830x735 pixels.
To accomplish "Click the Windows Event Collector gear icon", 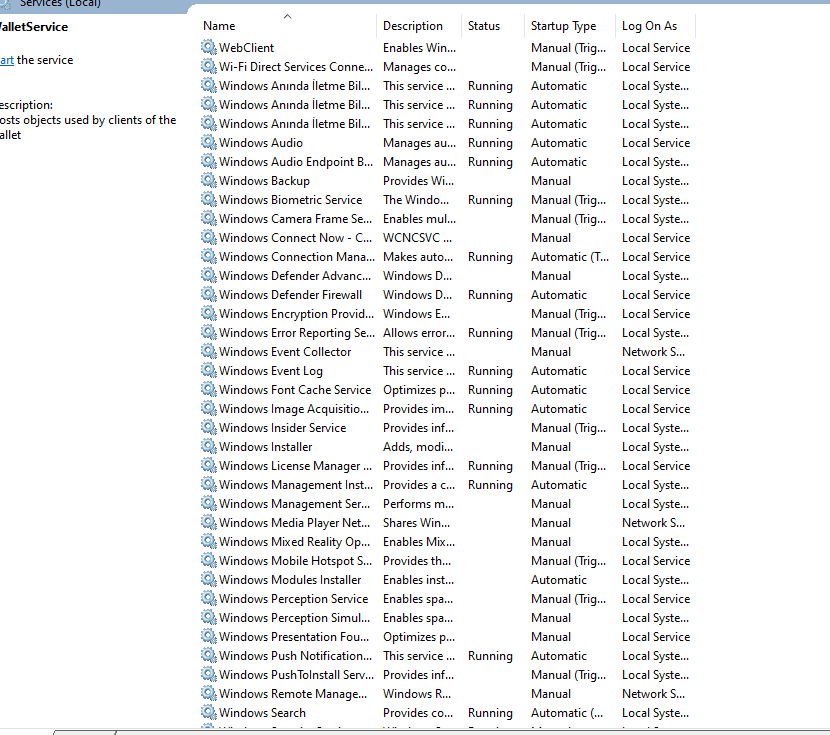I will pos(209,352).
